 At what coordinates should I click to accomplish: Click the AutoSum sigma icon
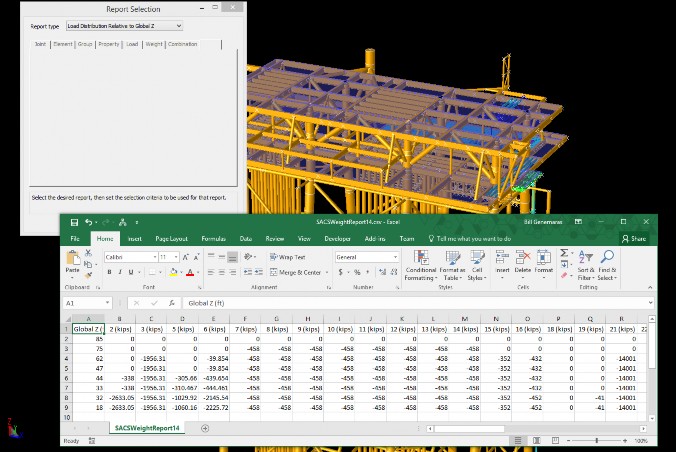pyautogui.click(x=564, y=253)
